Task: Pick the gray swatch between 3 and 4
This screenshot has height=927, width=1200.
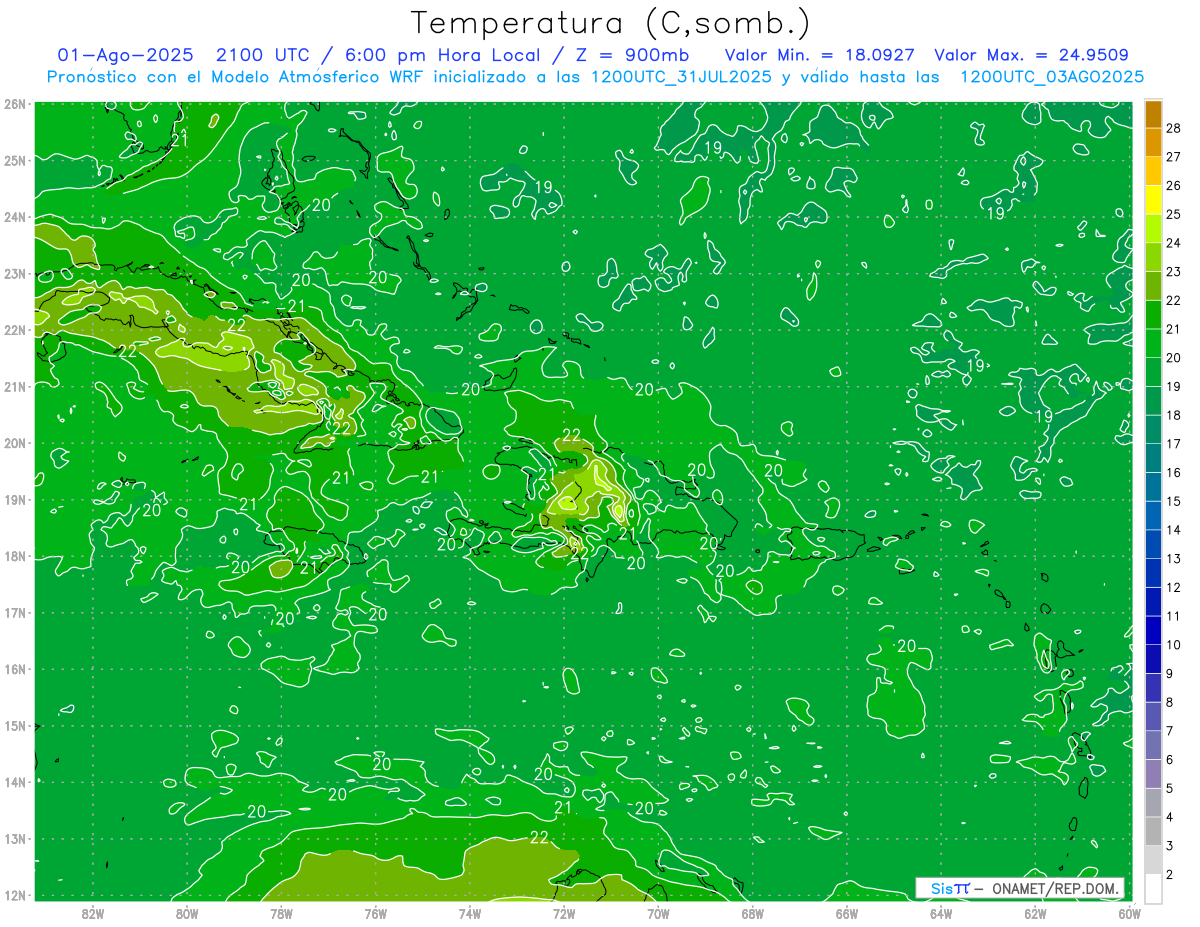Action: tap(1153, 832)
